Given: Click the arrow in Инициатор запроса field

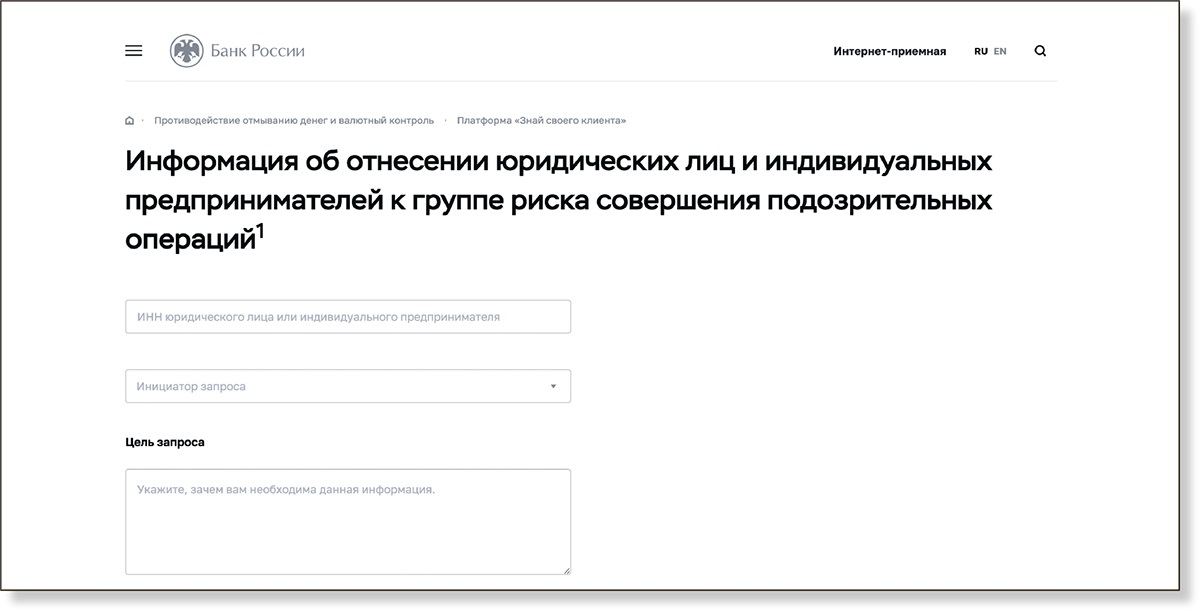Looking at the screenshot, I should pos(553,386).
